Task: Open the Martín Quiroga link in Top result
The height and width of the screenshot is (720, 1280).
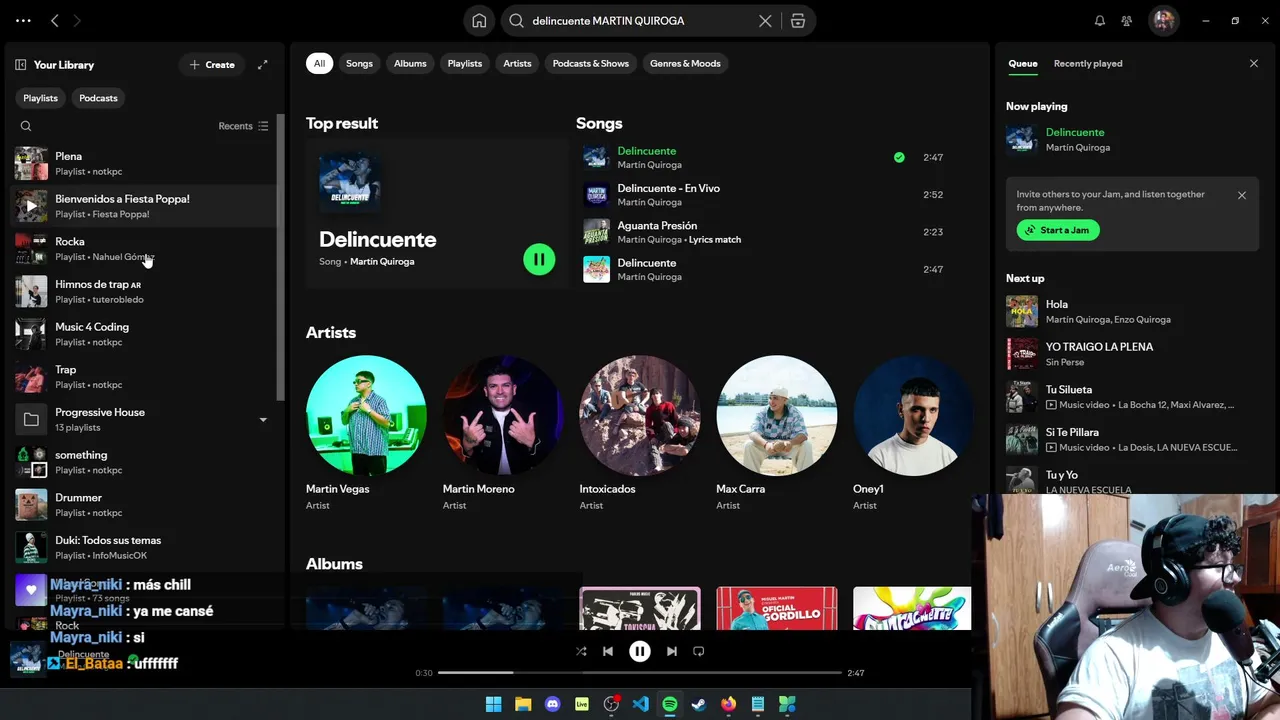Action: 382,261
